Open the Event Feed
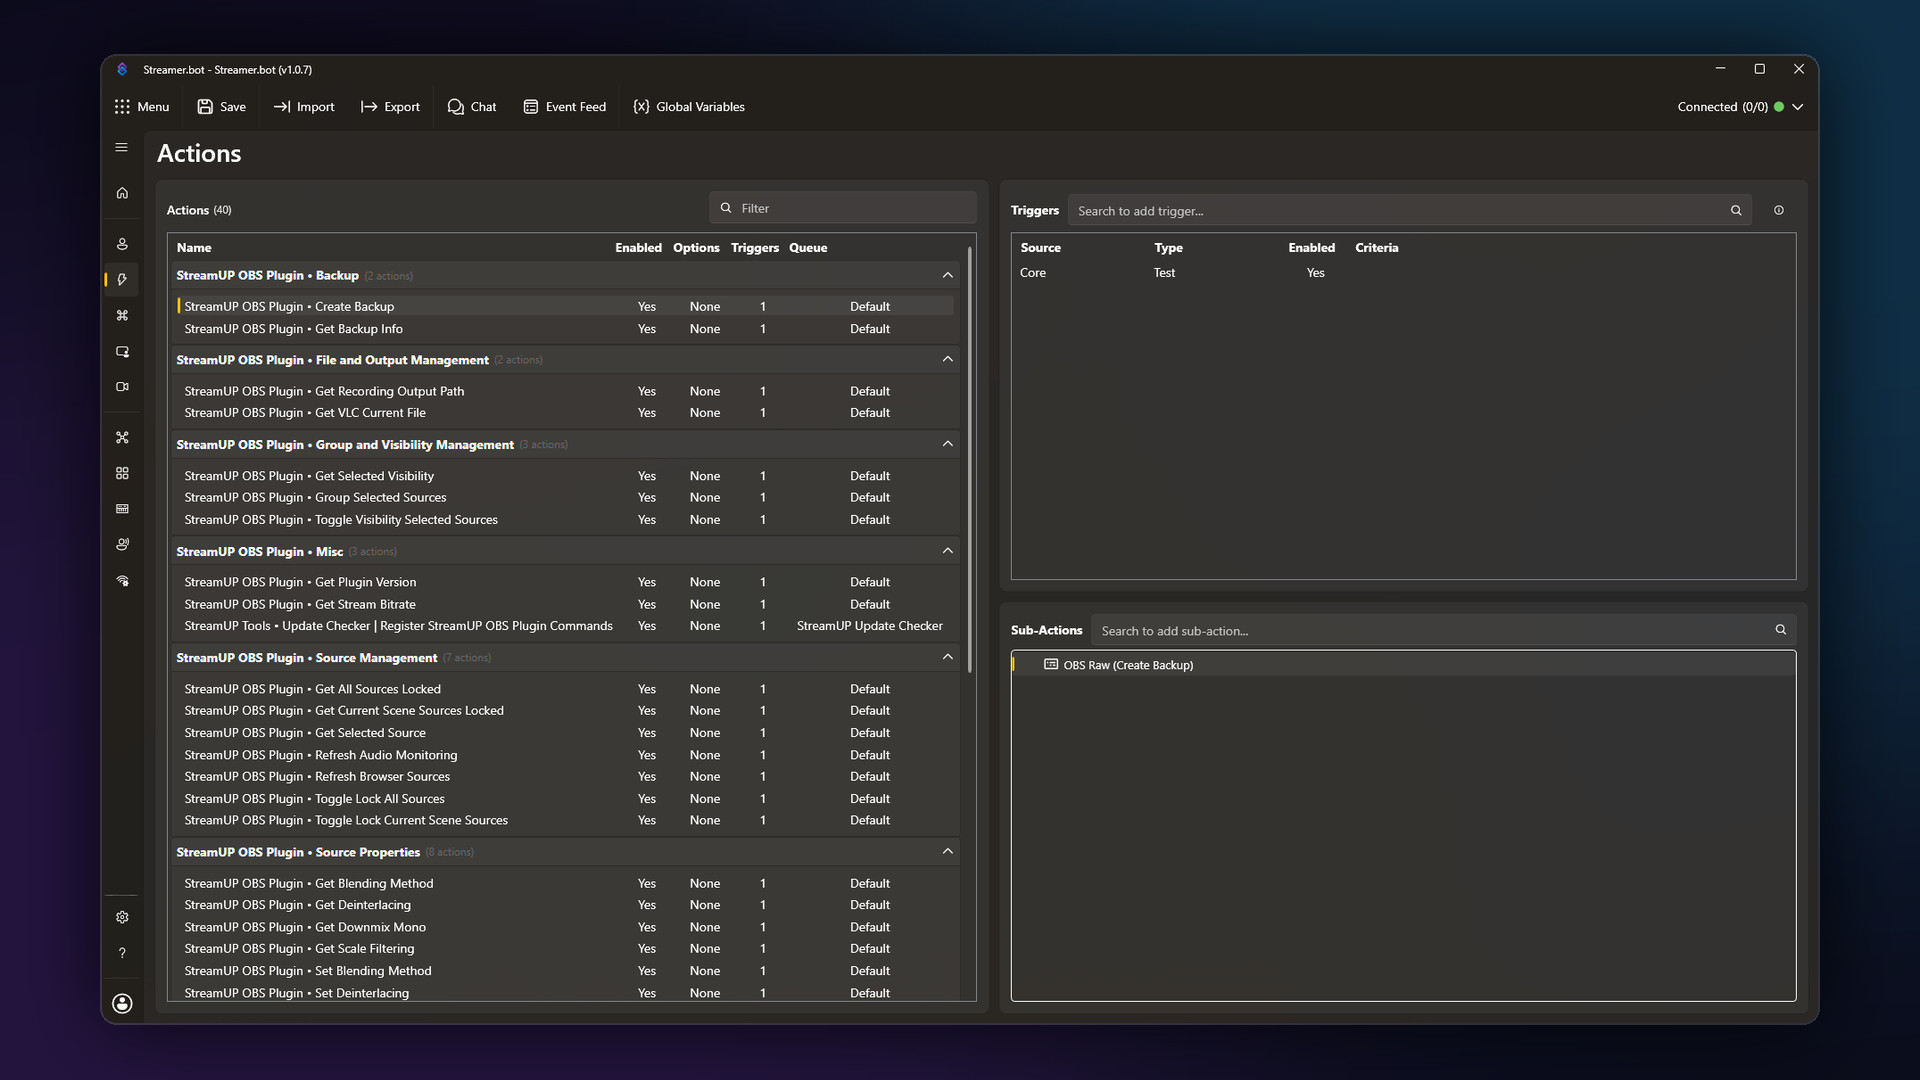This screenshot has width=1920, height=1080. (565, 107)
